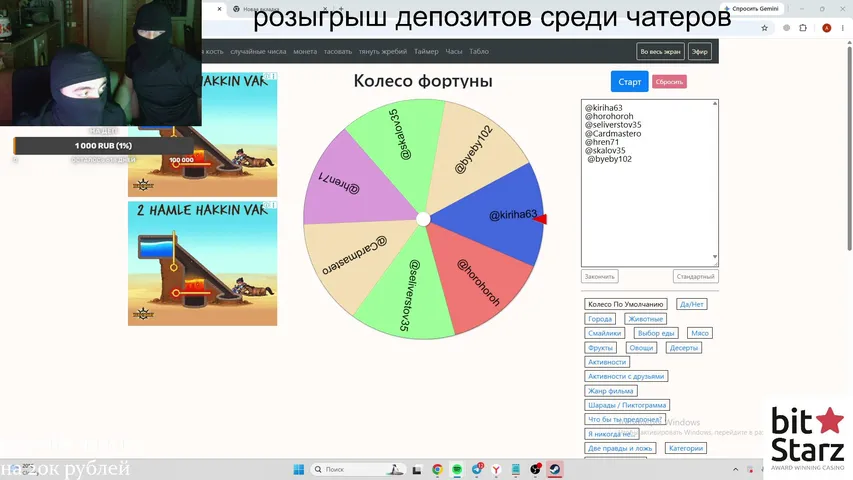Open the Часы menu item

pos(454,51)
